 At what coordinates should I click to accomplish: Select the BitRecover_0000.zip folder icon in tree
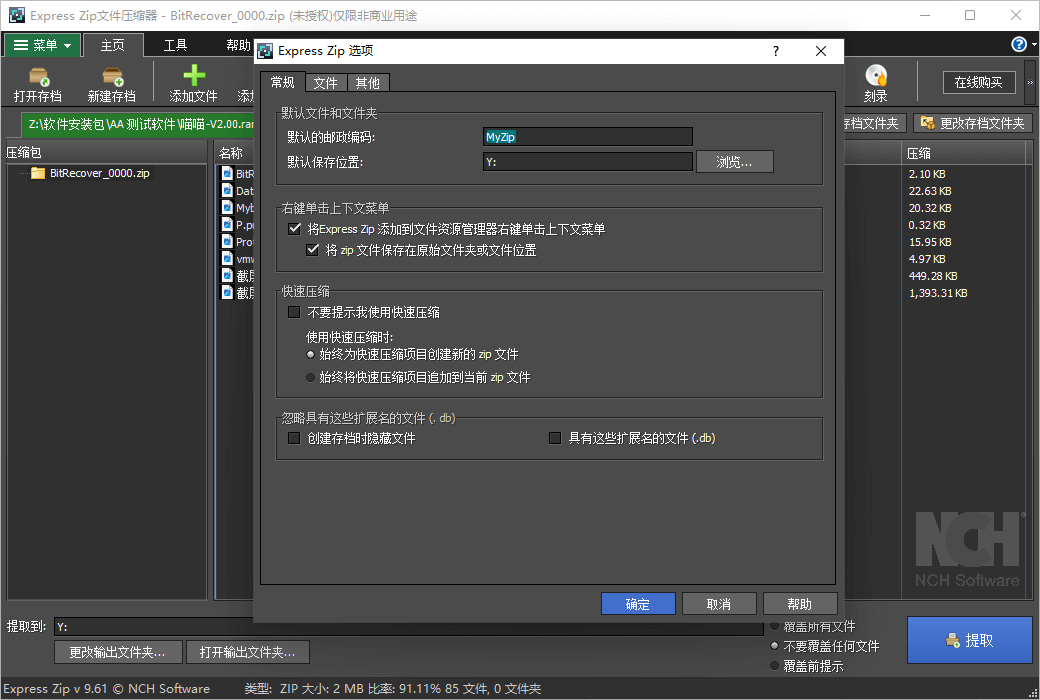38,173
